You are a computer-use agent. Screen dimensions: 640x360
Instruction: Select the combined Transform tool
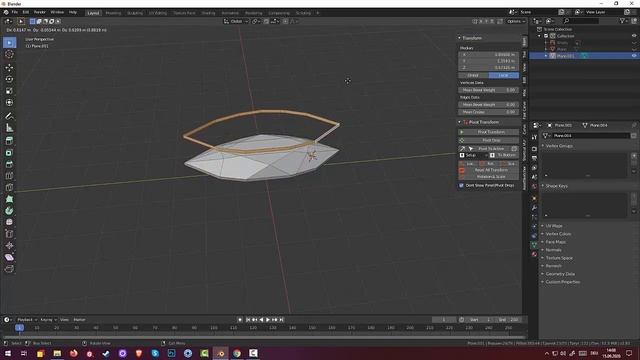[9, 102]
